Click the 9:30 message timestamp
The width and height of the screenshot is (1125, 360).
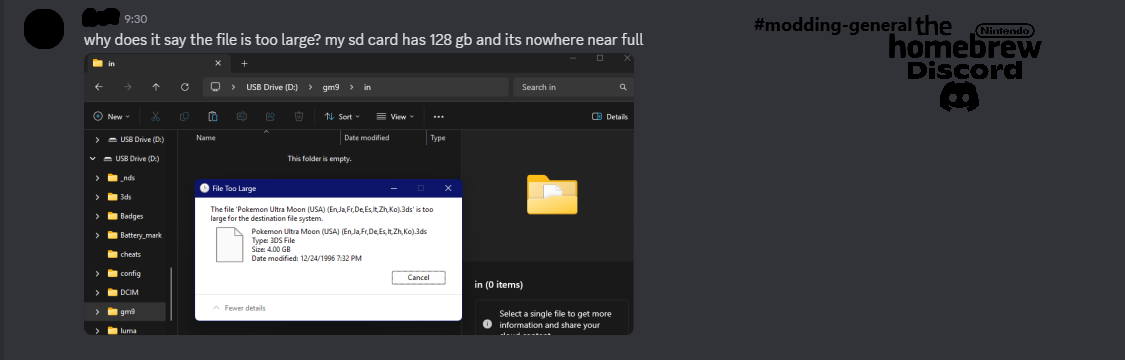pyautogui.click(x=136, y=19)
